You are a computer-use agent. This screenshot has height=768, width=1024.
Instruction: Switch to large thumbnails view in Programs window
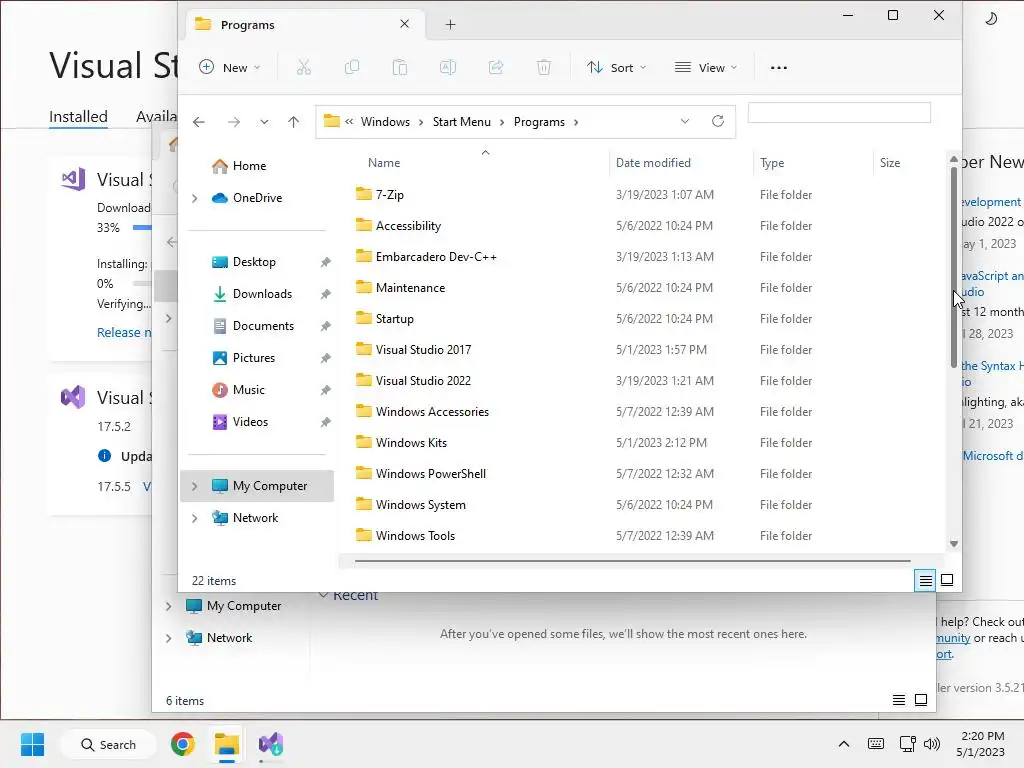pos(947,580)
